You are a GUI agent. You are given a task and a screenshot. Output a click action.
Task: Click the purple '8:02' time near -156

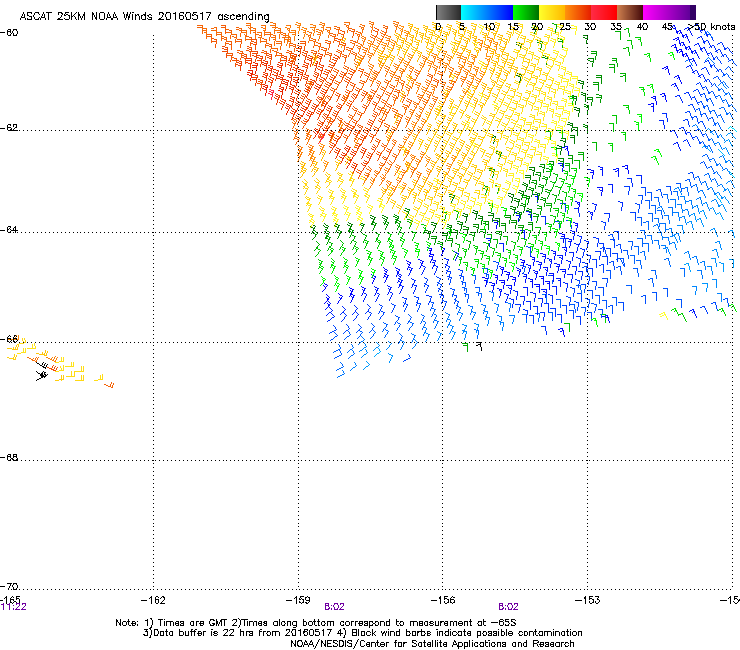coord(508,607)
